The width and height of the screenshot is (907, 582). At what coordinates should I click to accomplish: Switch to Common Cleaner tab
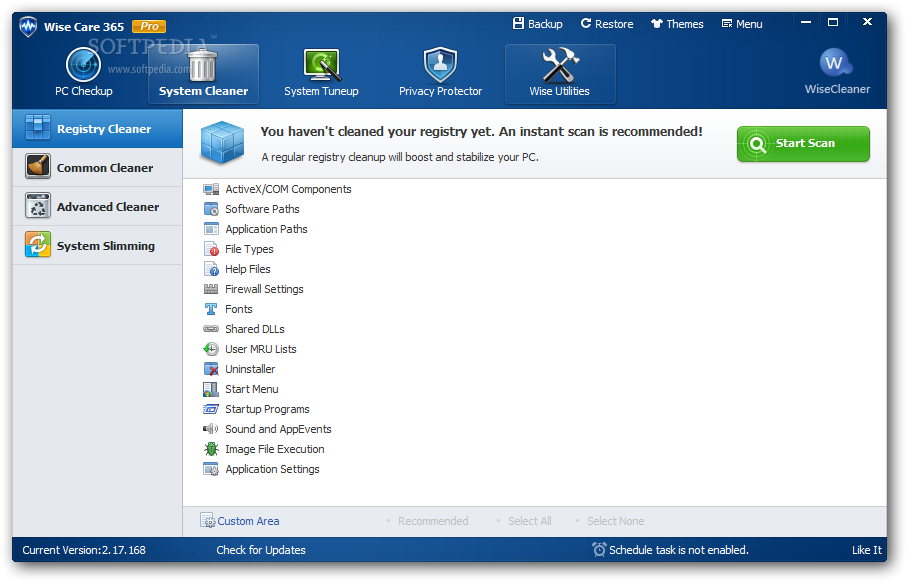tap(98, 167)
